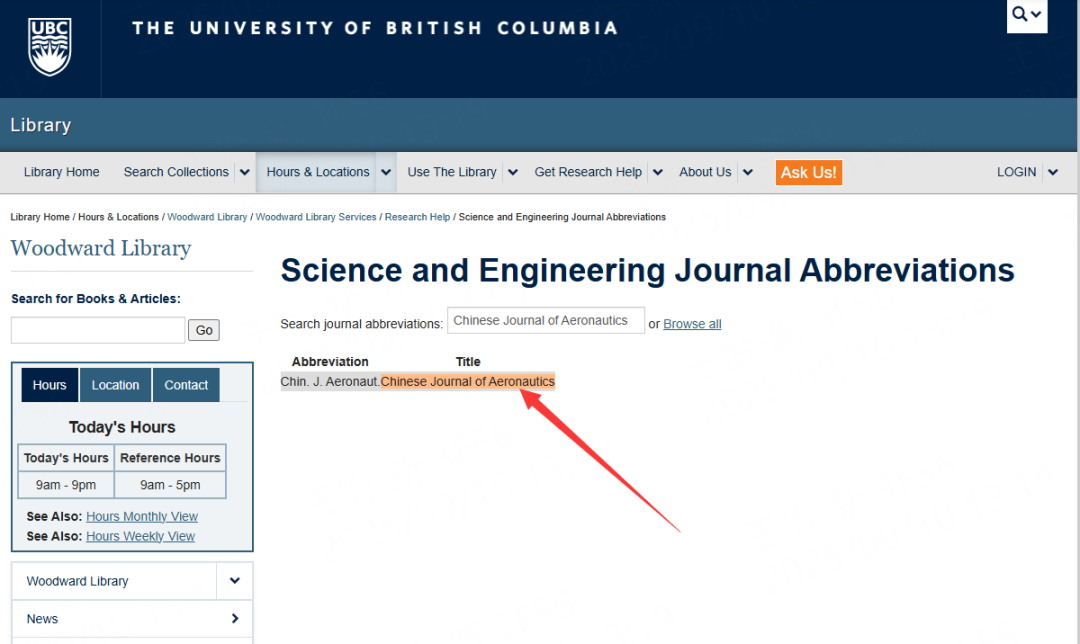Click the UBC crest logo
The width and height of the screenshot is (1080, 644).
[x=50, y=46]
